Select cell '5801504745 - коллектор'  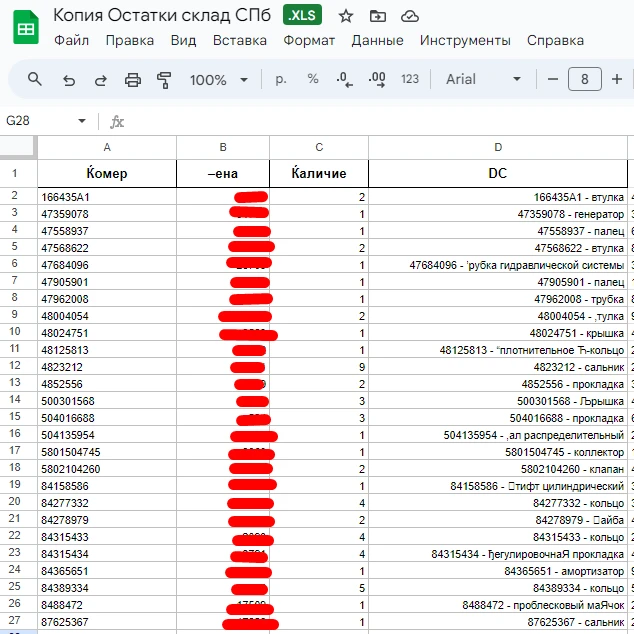point(498,451)
